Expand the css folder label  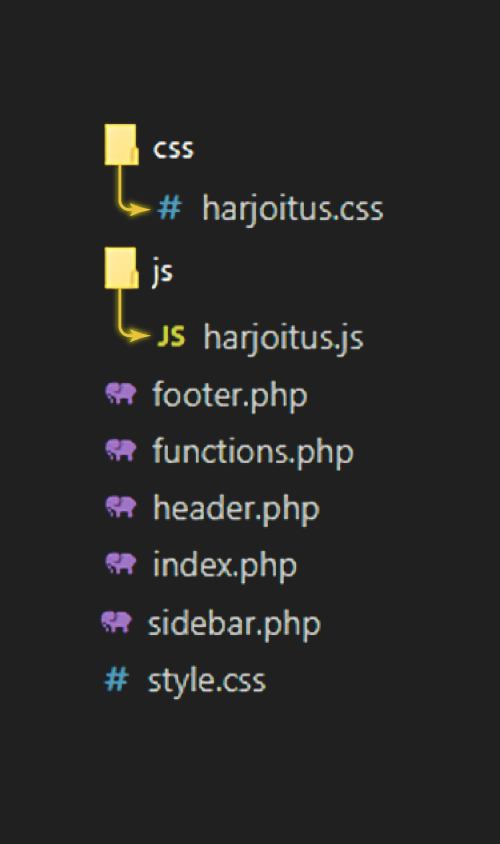(173, 148)
